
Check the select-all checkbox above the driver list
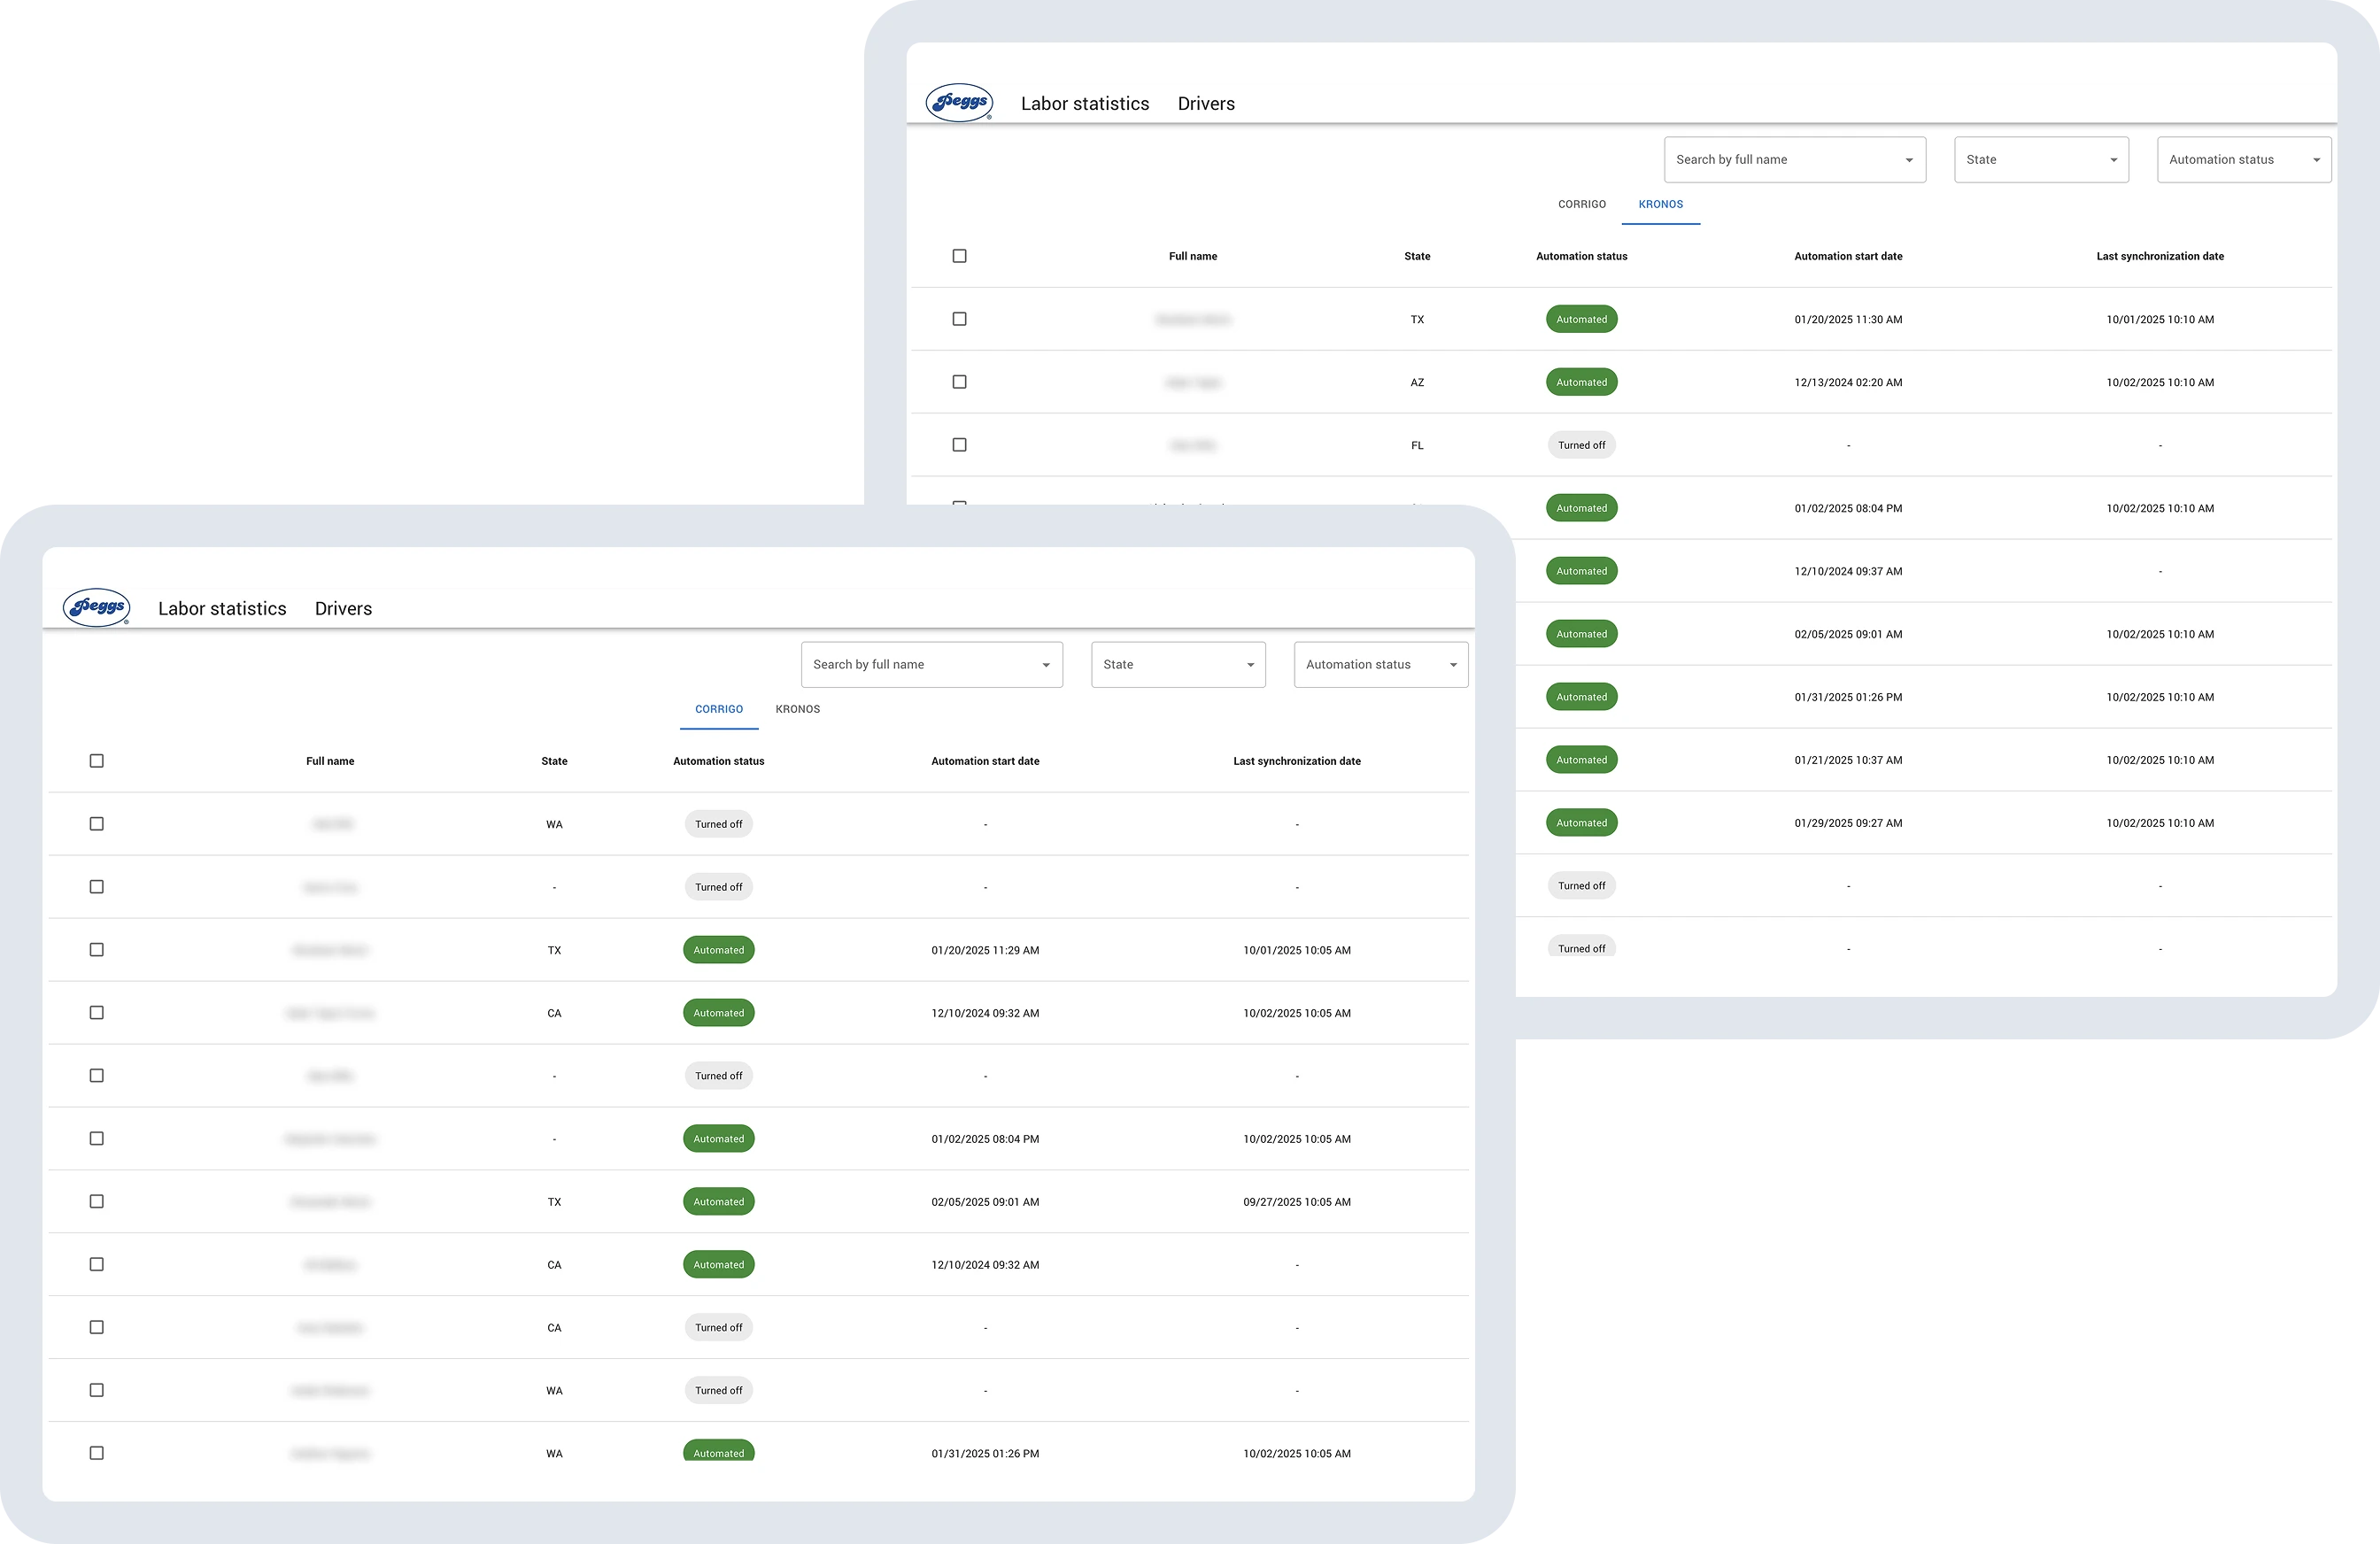[x=96, y=760]
